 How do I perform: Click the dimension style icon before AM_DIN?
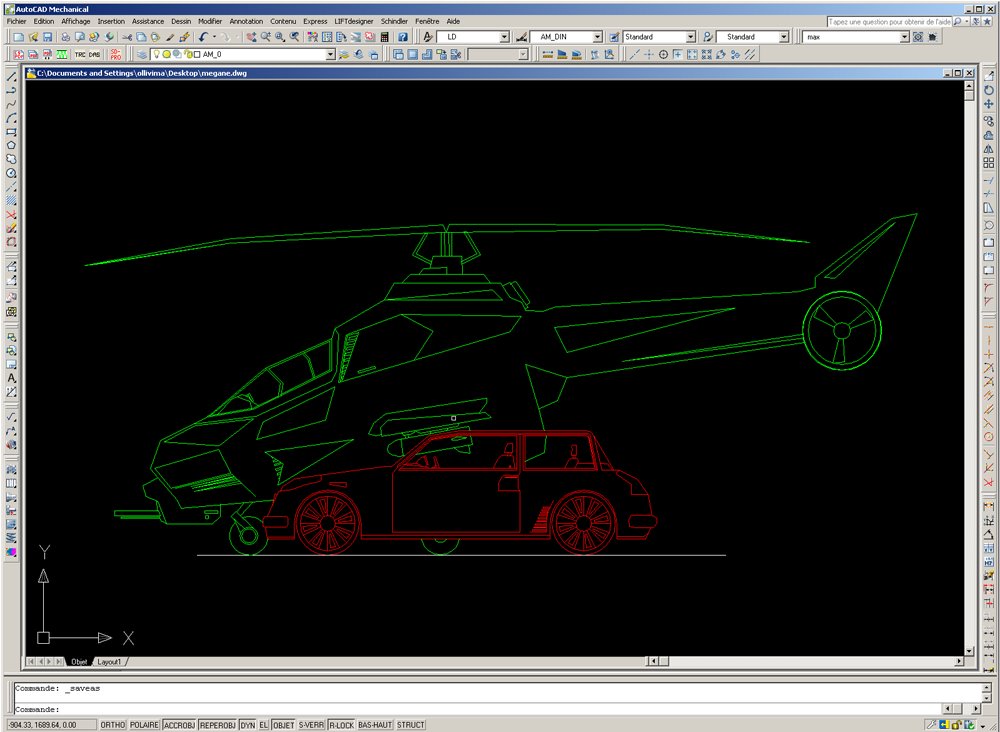tap(521, 37)
